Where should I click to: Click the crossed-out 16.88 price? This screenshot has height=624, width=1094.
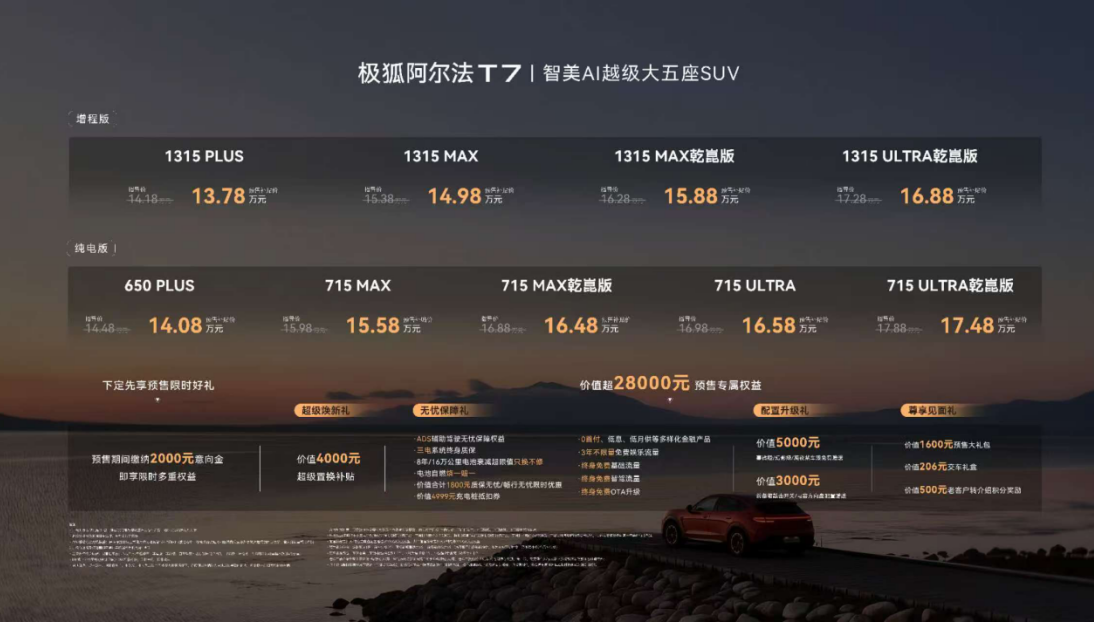(x=502, y=328)
